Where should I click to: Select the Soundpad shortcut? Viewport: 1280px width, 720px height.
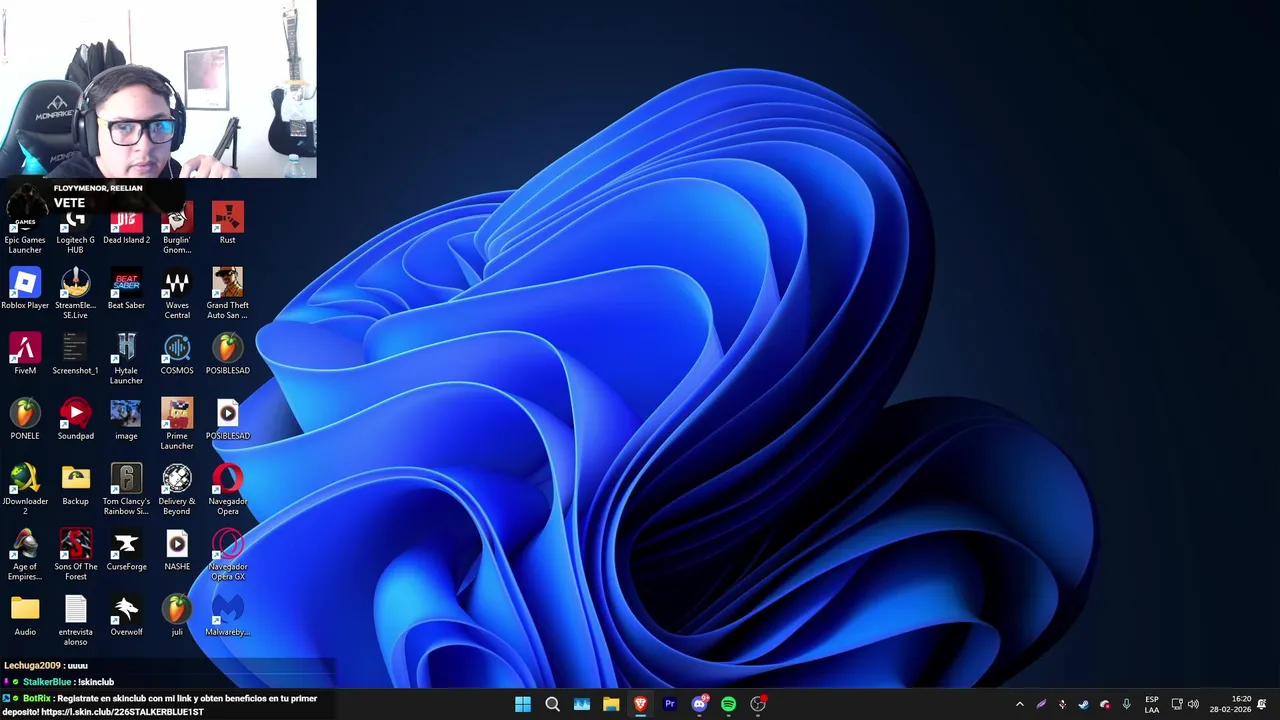75,418
